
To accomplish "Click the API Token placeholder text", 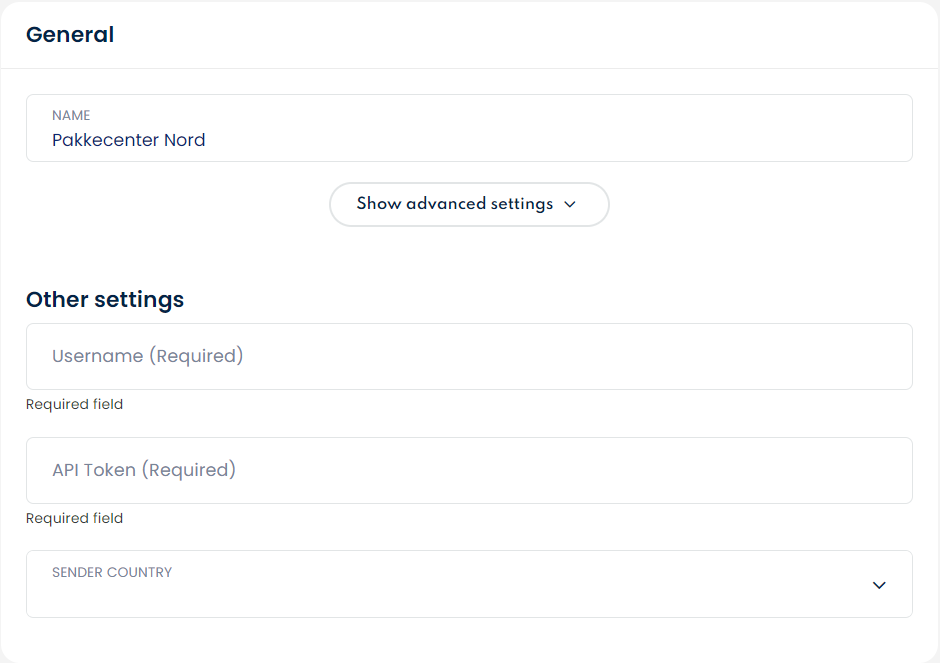I will pos(143,470).
